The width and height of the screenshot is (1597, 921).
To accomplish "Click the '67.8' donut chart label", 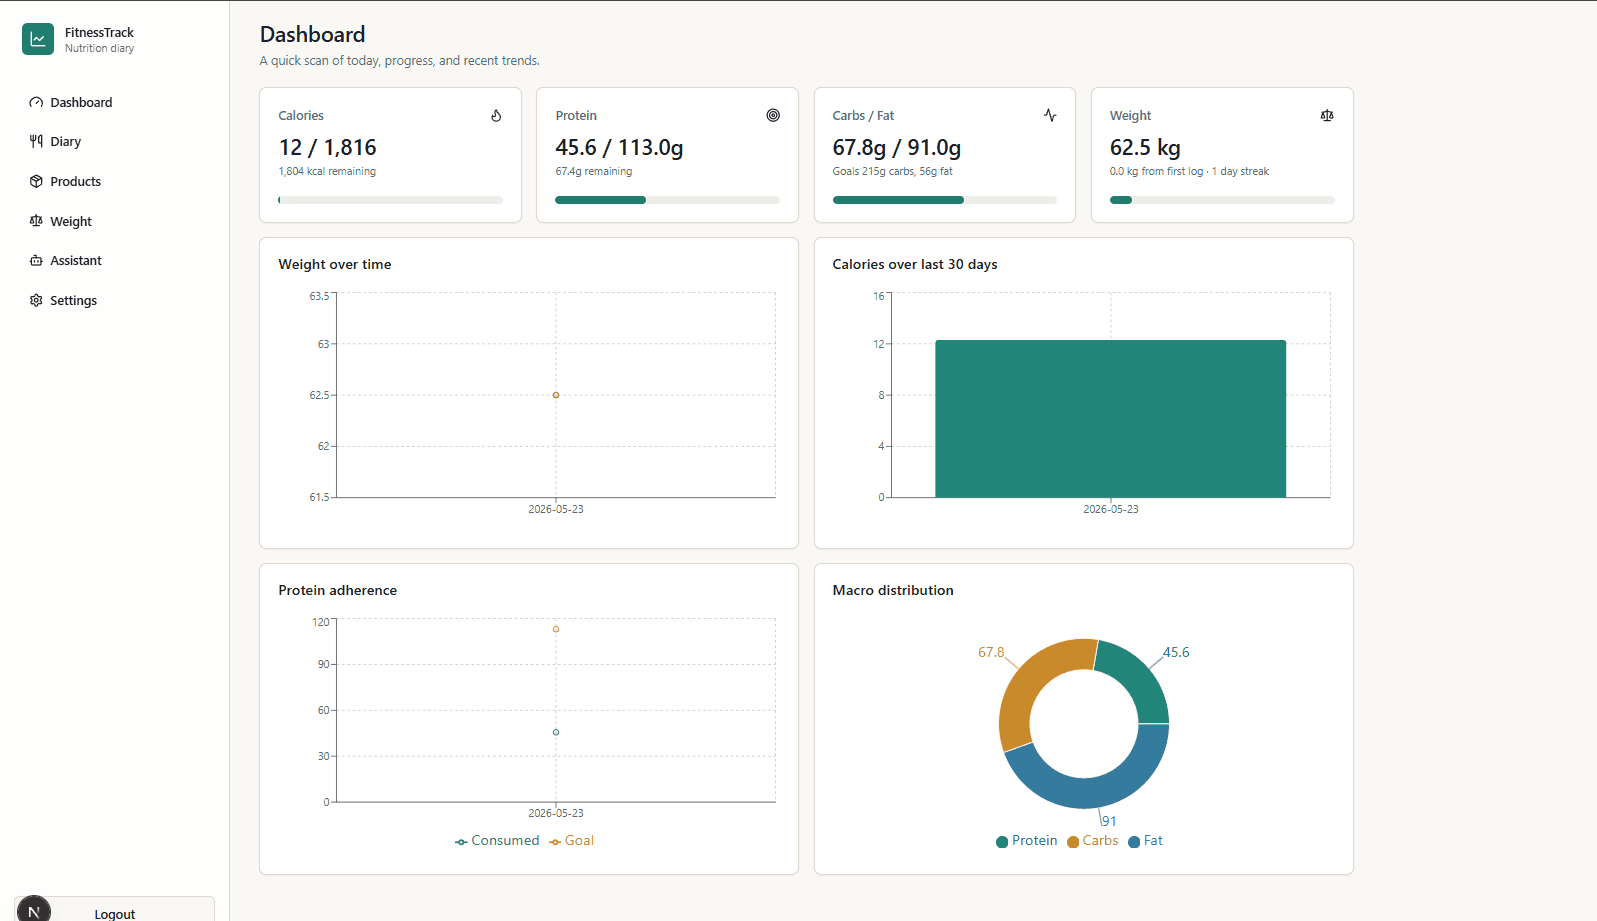I will (991, 652).
